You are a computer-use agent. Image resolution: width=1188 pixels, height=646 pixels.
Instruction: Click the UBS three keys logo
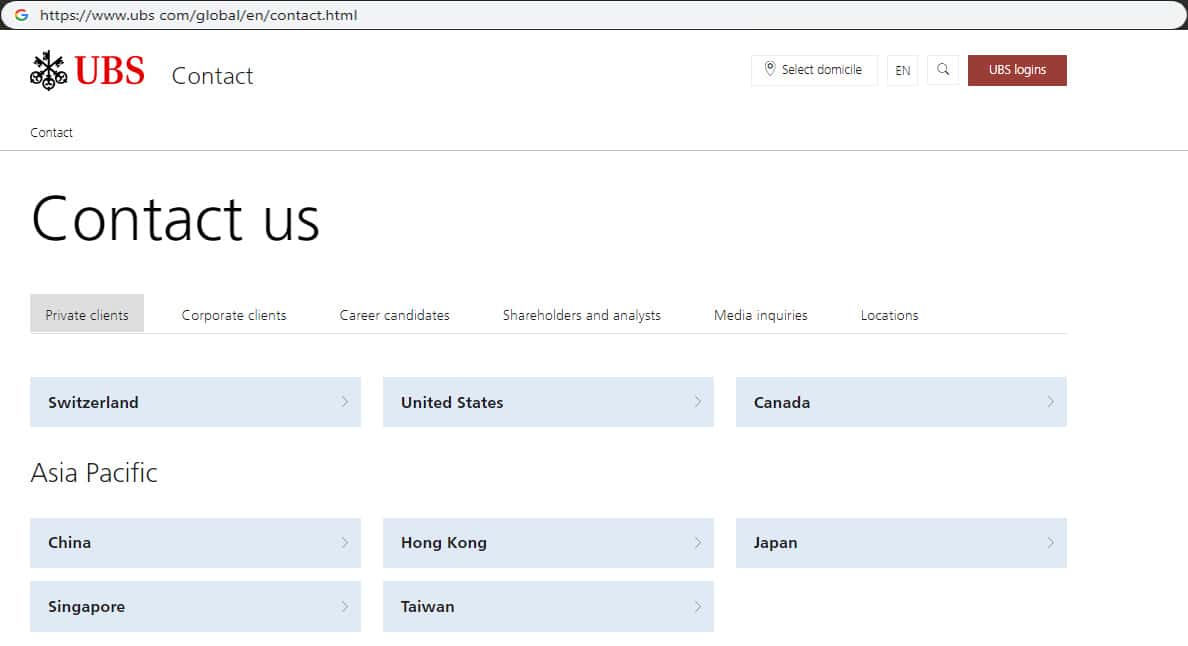coord(48,71)
